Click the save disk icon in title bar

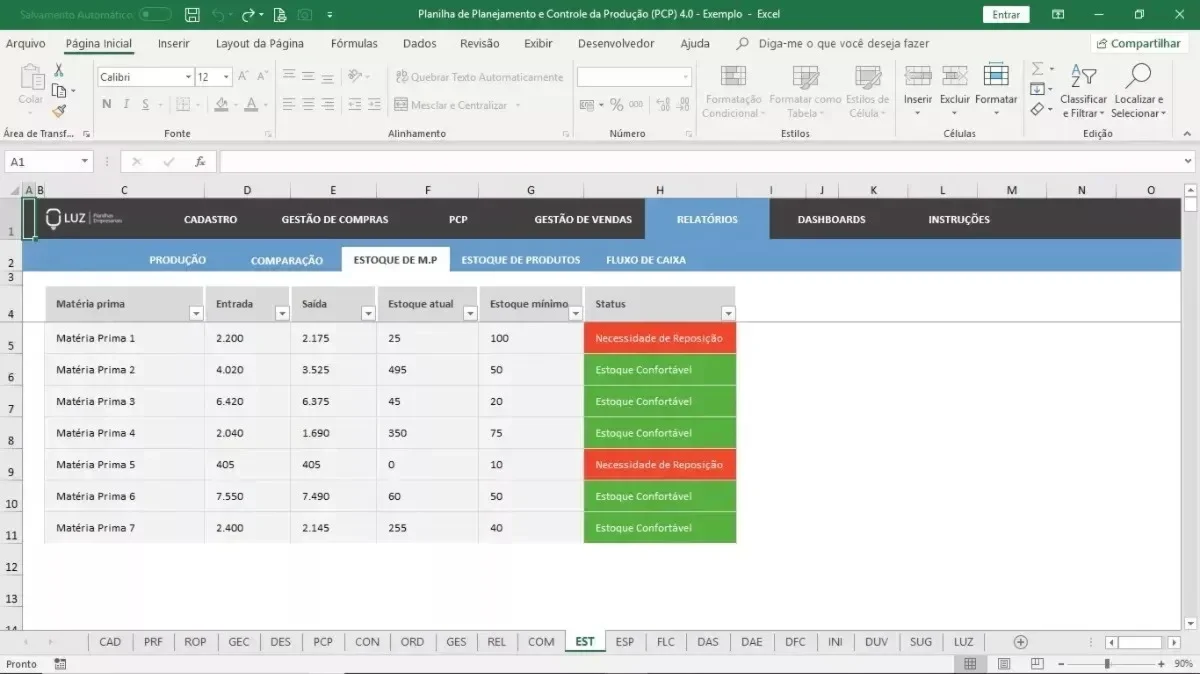(x=192, y=15)
